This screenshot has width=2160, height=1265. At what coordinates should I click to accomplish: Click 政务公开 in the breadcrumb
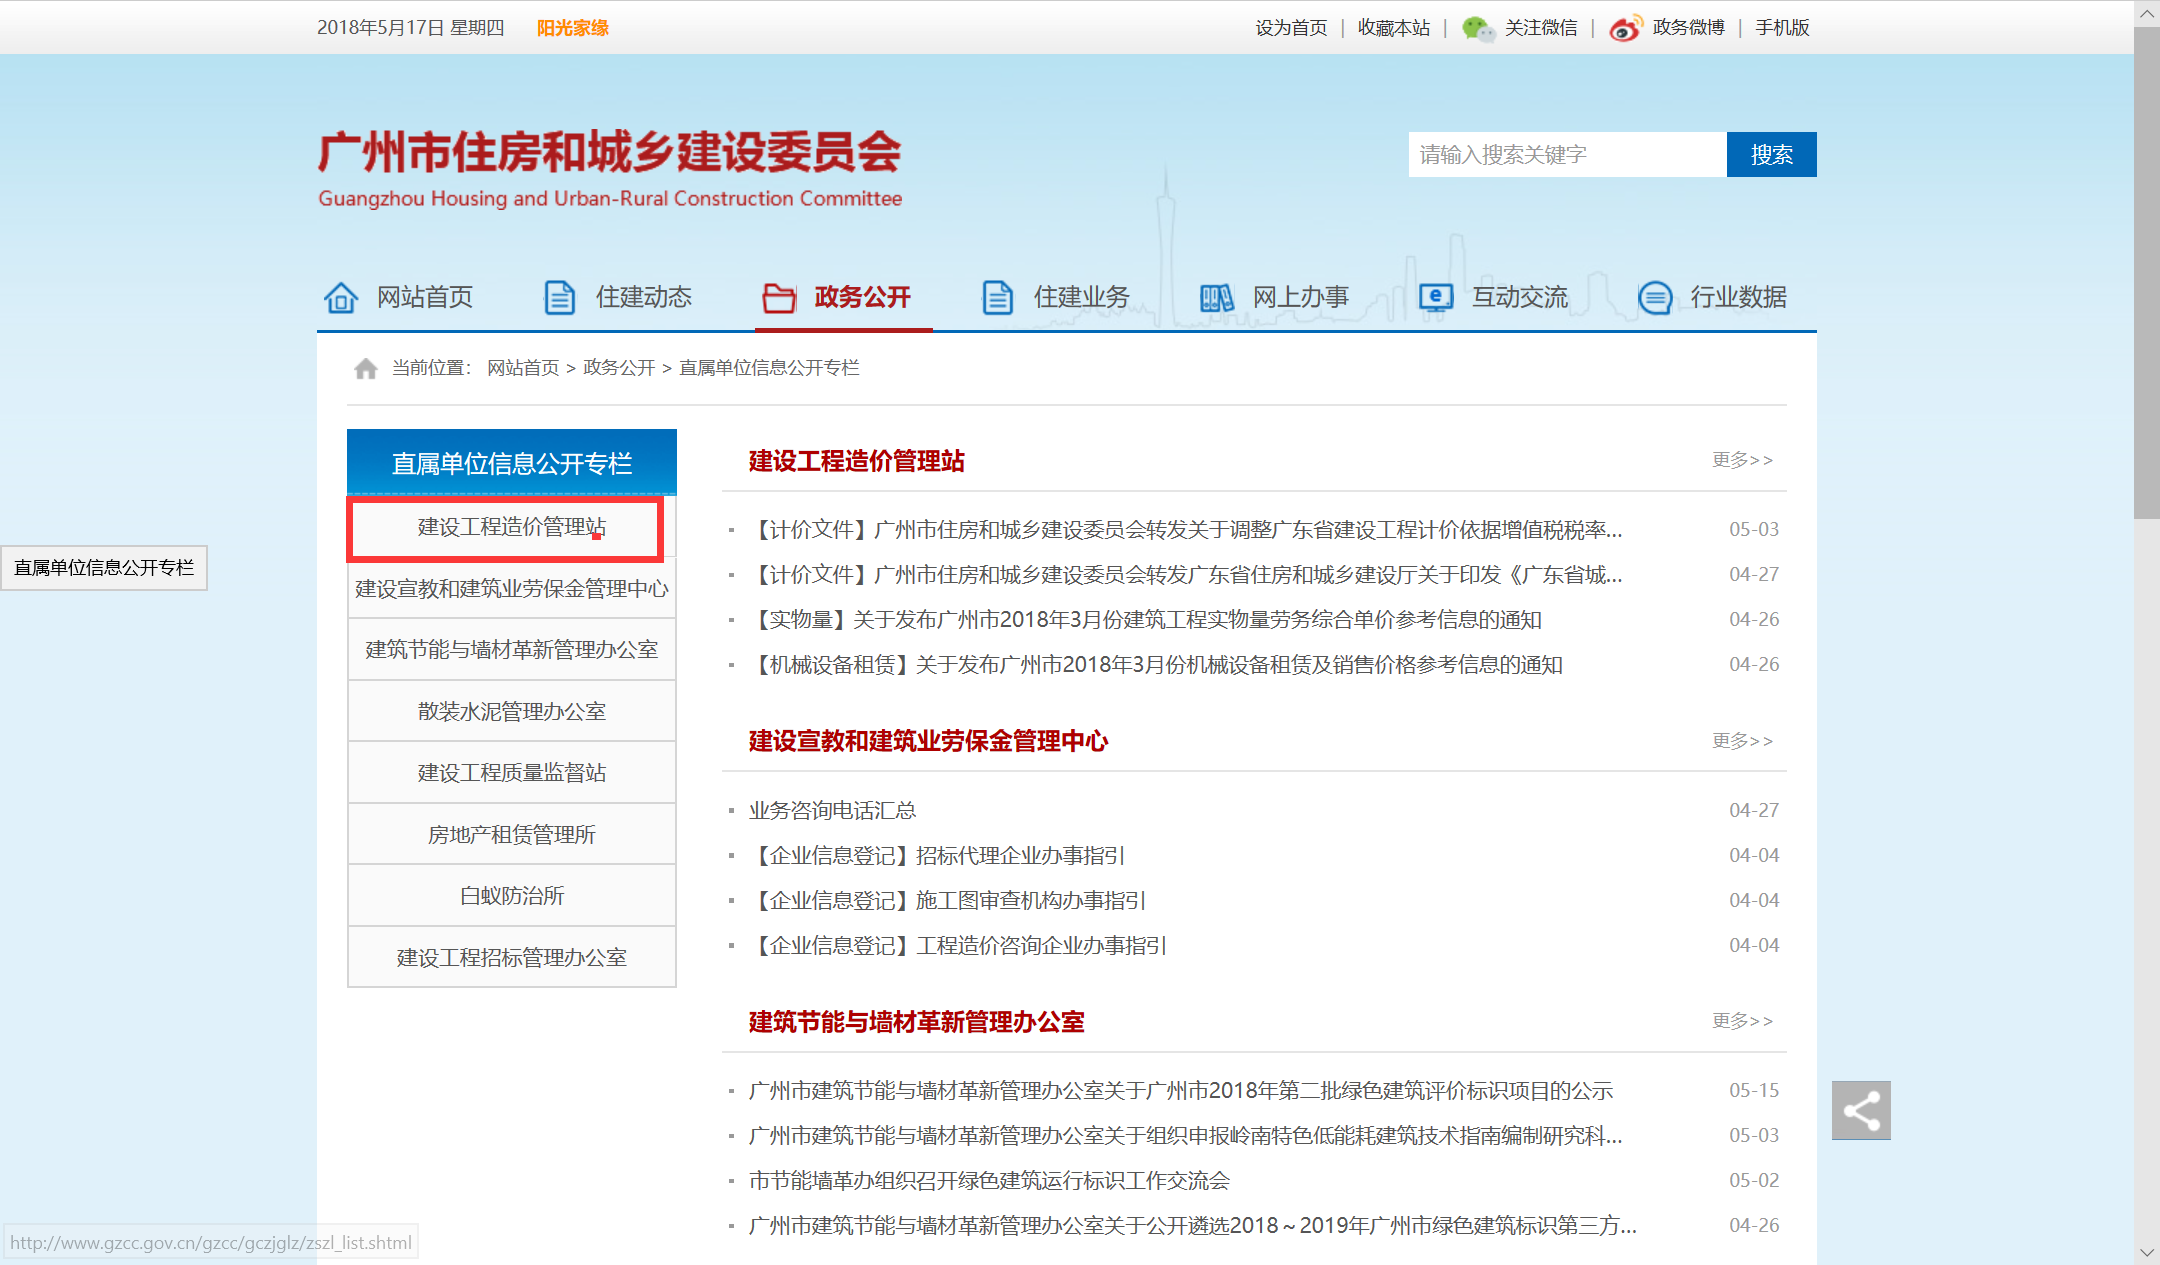[x=619, y=368]
